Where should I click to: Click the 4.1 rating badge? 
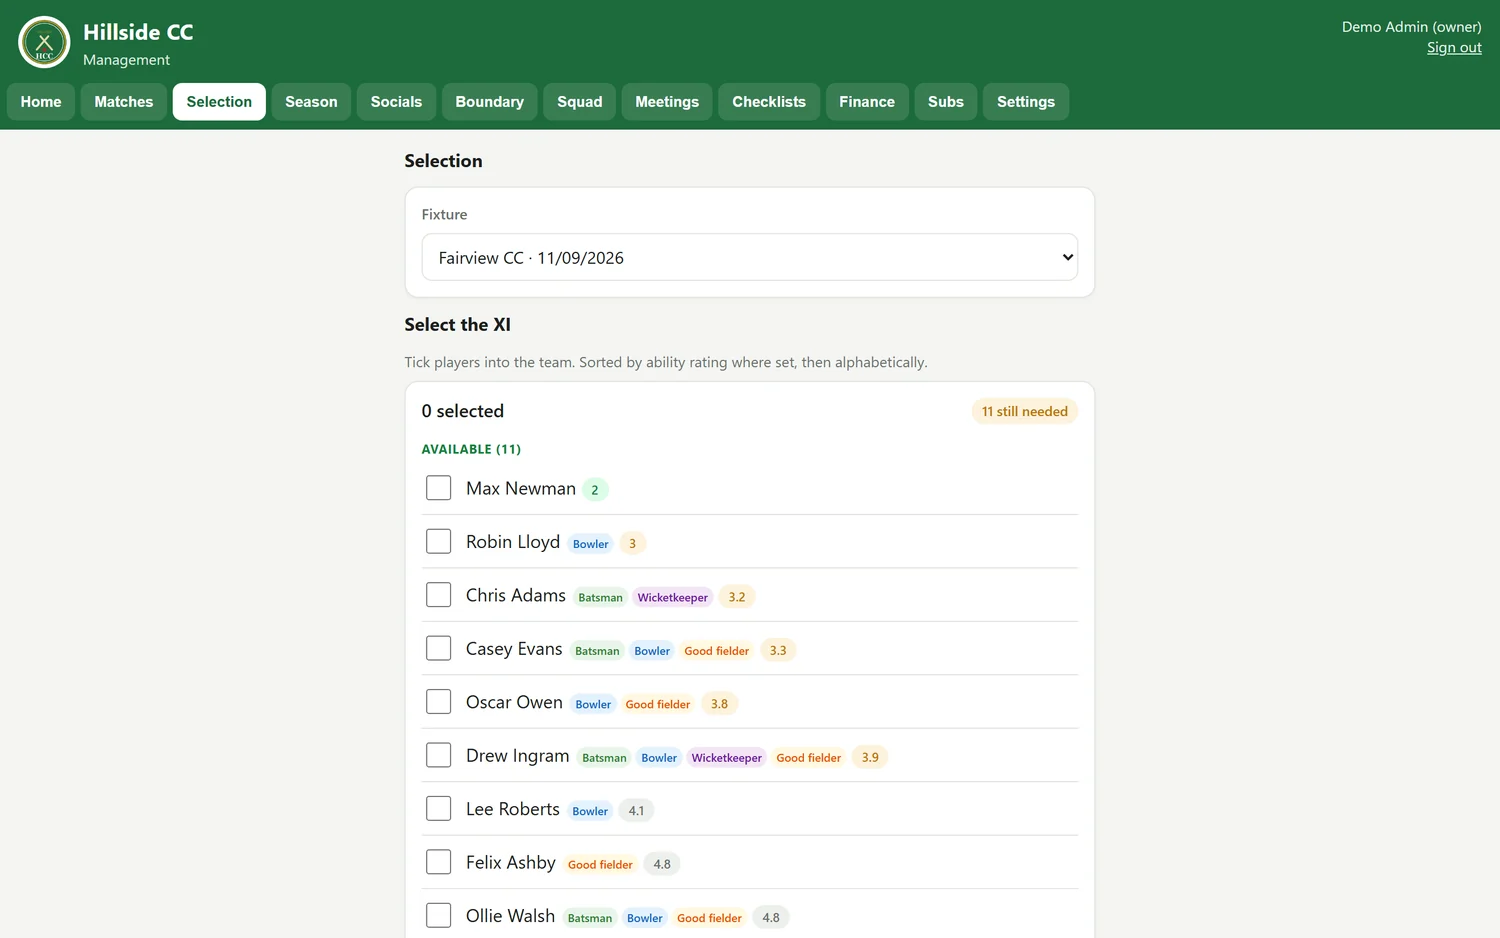636,811
